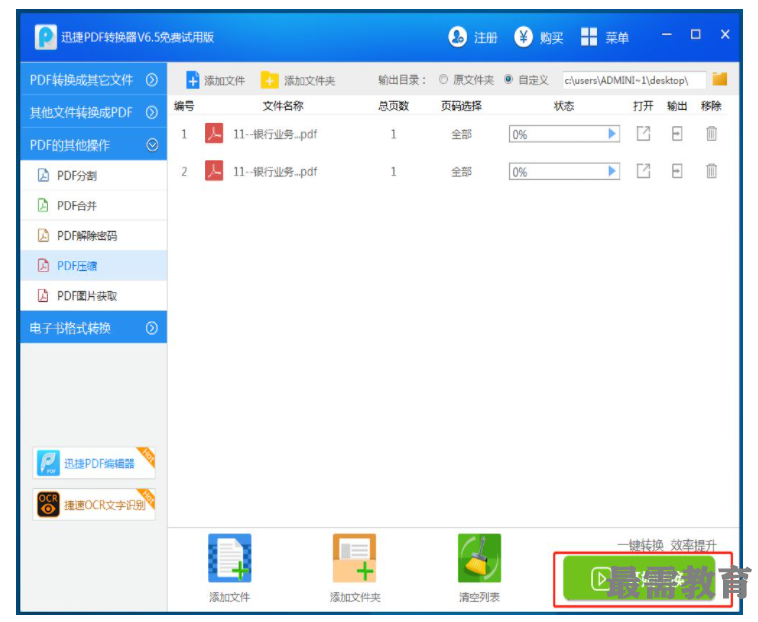Start row 1 conversion with play arrow
758x622 pixels.
click(612, 133)
